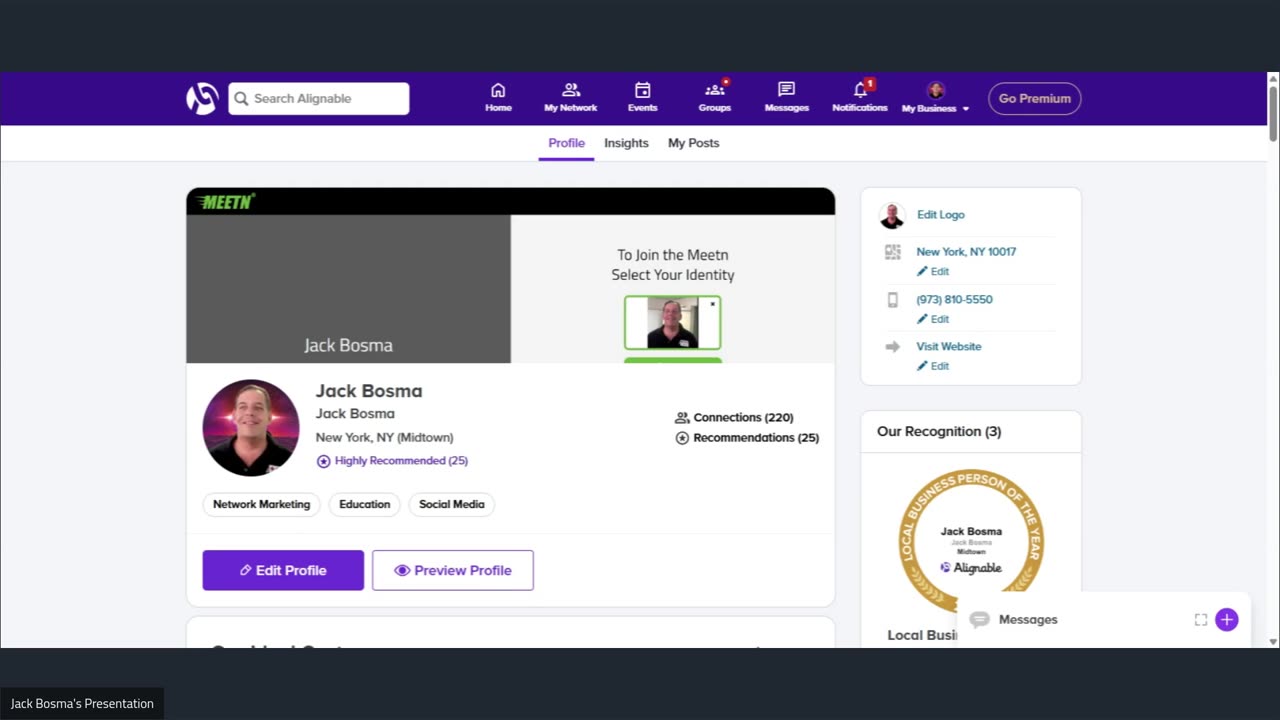Open Messages in the top navigation
The height and width of the screenshot is (720, 1280).
click(x=786, y=98)
